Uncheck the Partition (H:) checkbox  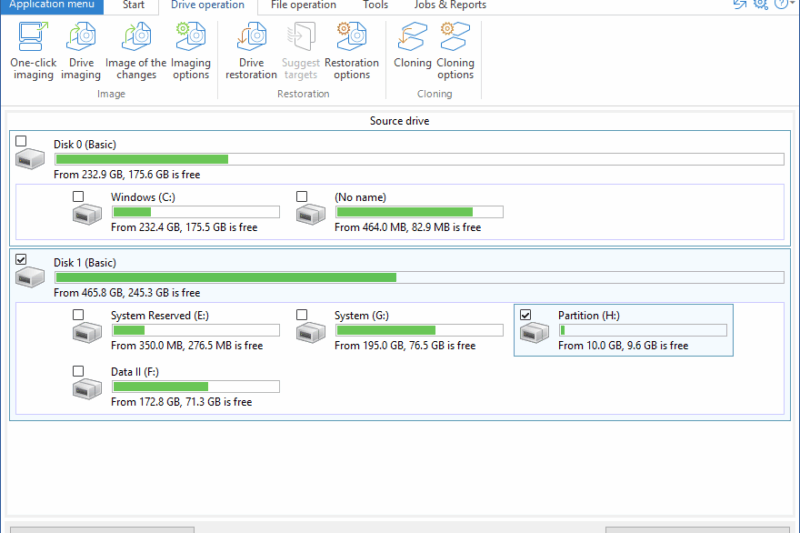pos(526,315)
